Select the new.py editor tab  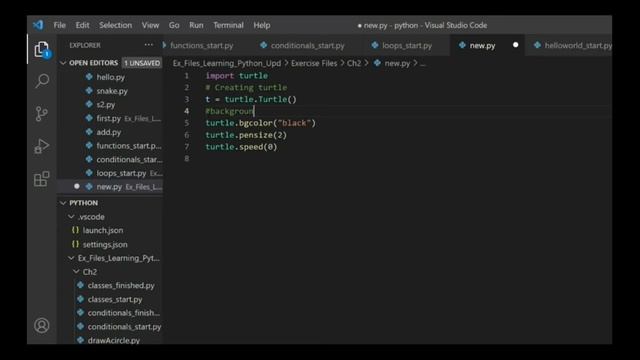click(482, 45)
